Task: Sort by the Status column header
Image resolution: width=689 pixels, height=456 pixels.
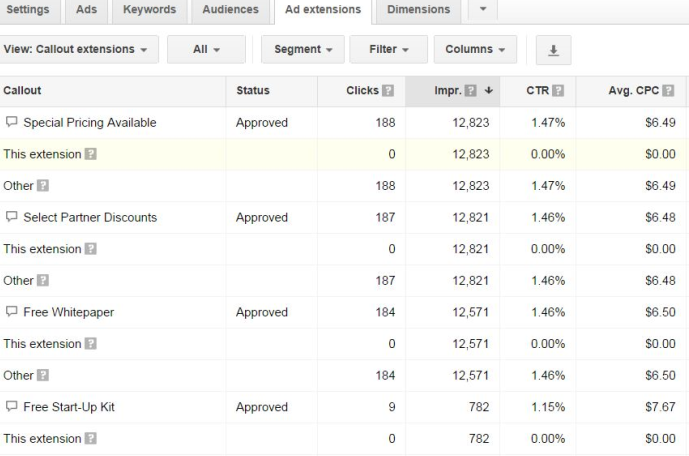Action: [253, 90]
